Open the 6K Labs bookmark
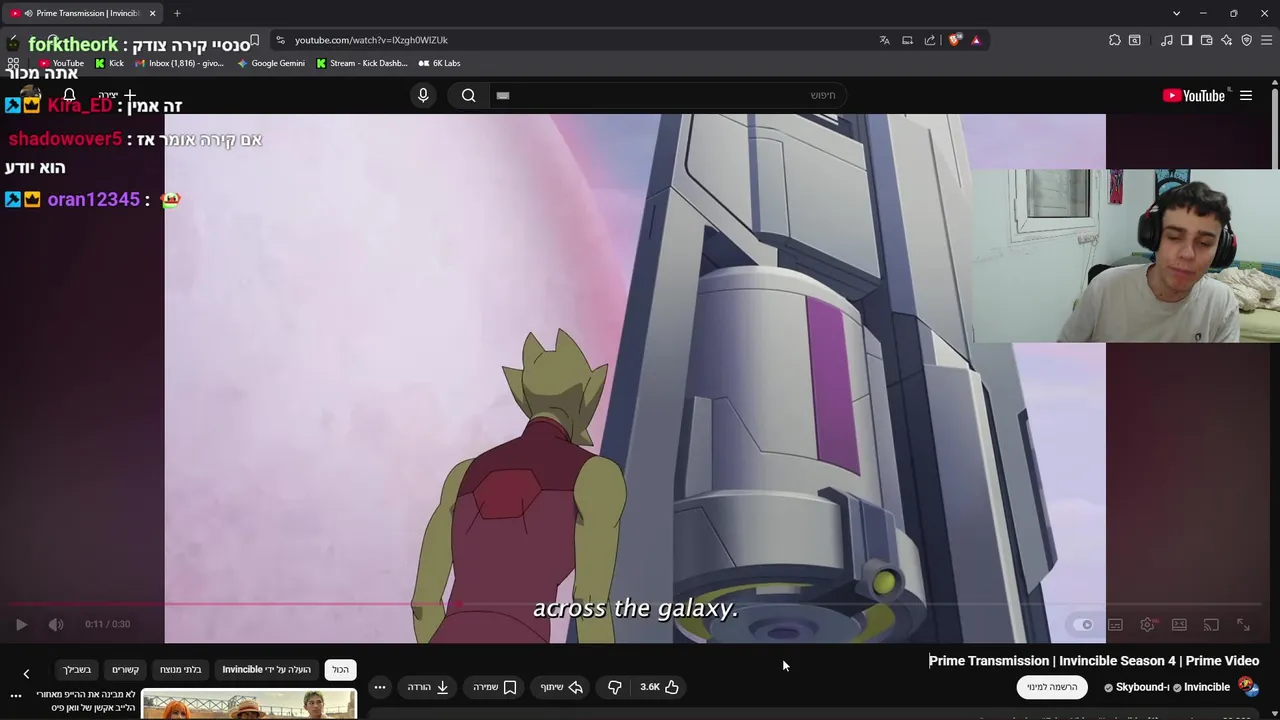Image resolution: width=1280 pixels, height=720 pixels. (x=439, y=63)
